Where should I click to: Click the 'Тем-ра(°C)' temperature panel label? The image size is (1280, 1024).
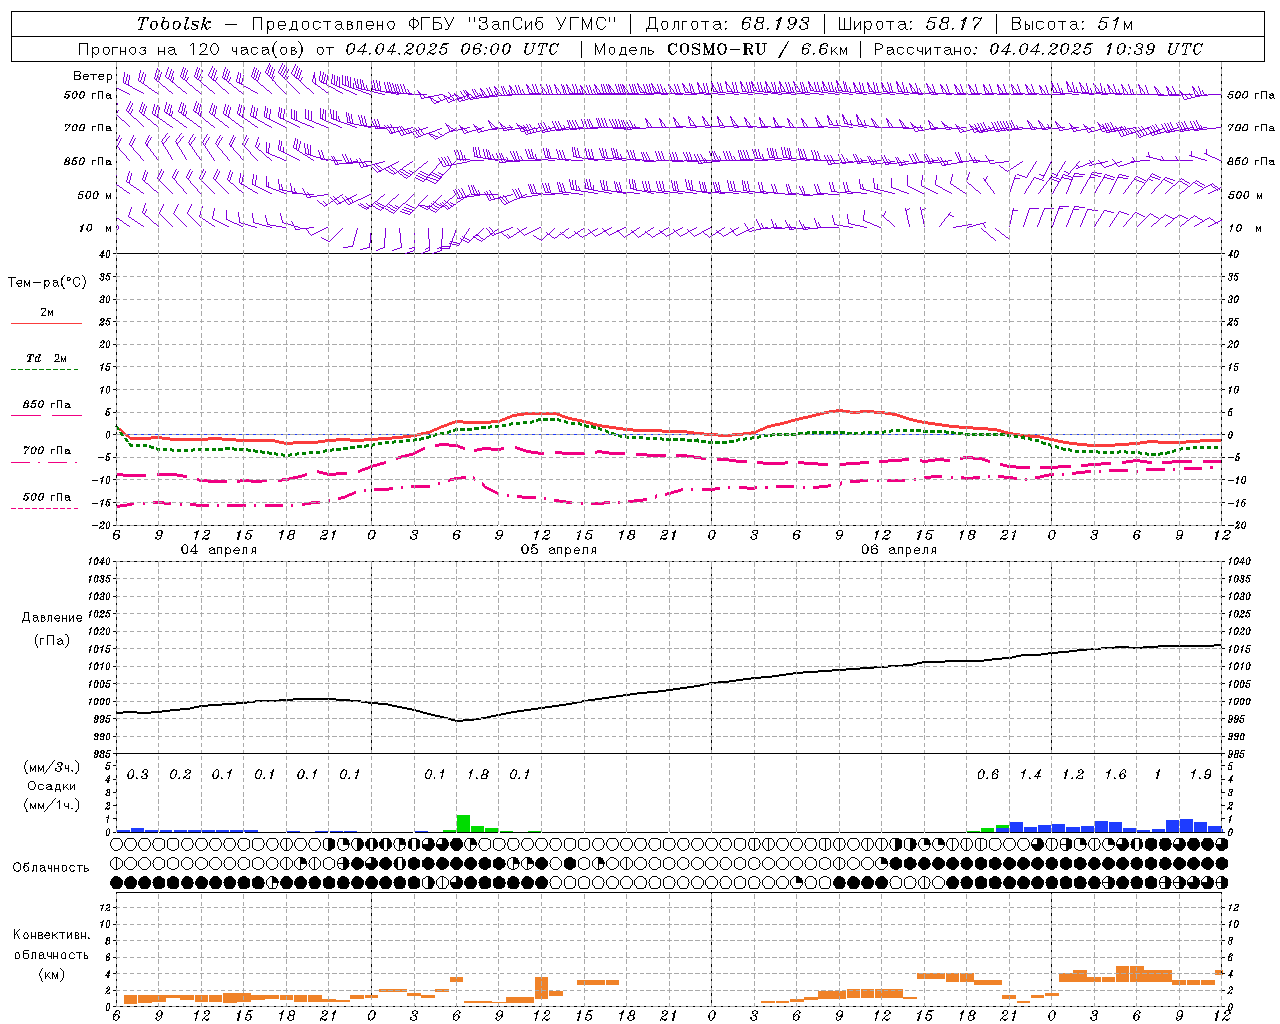point(47,283)
